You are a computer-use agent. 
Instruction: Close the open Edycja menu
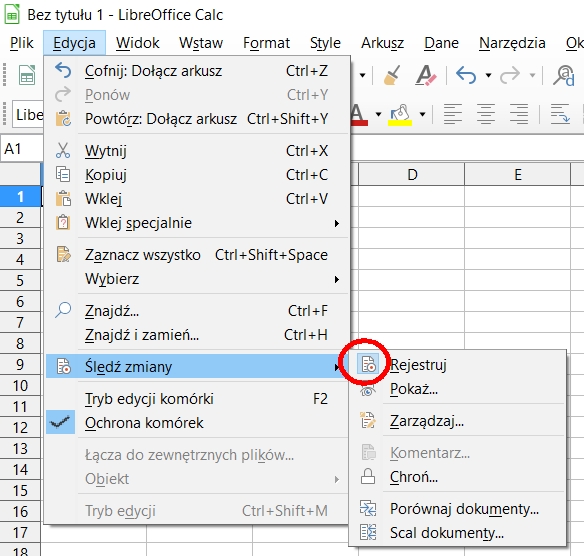[x=74, y=43]
